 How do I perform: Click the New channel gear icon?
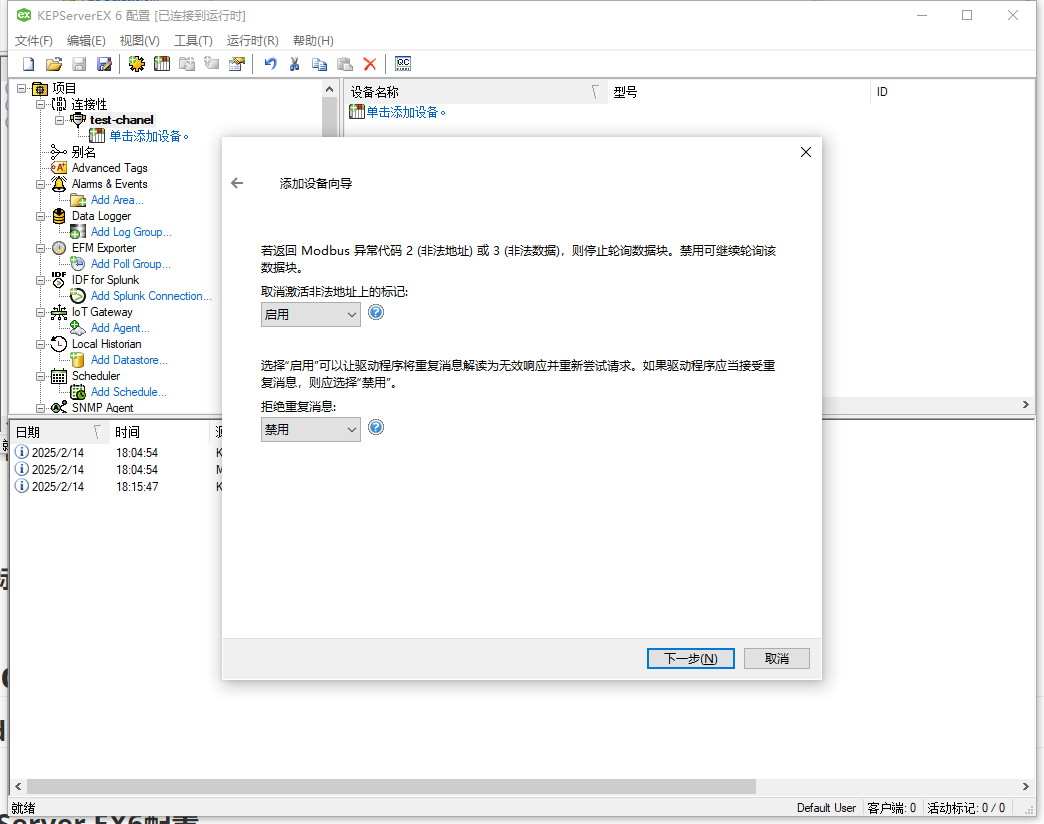click(x=136, y=64)
